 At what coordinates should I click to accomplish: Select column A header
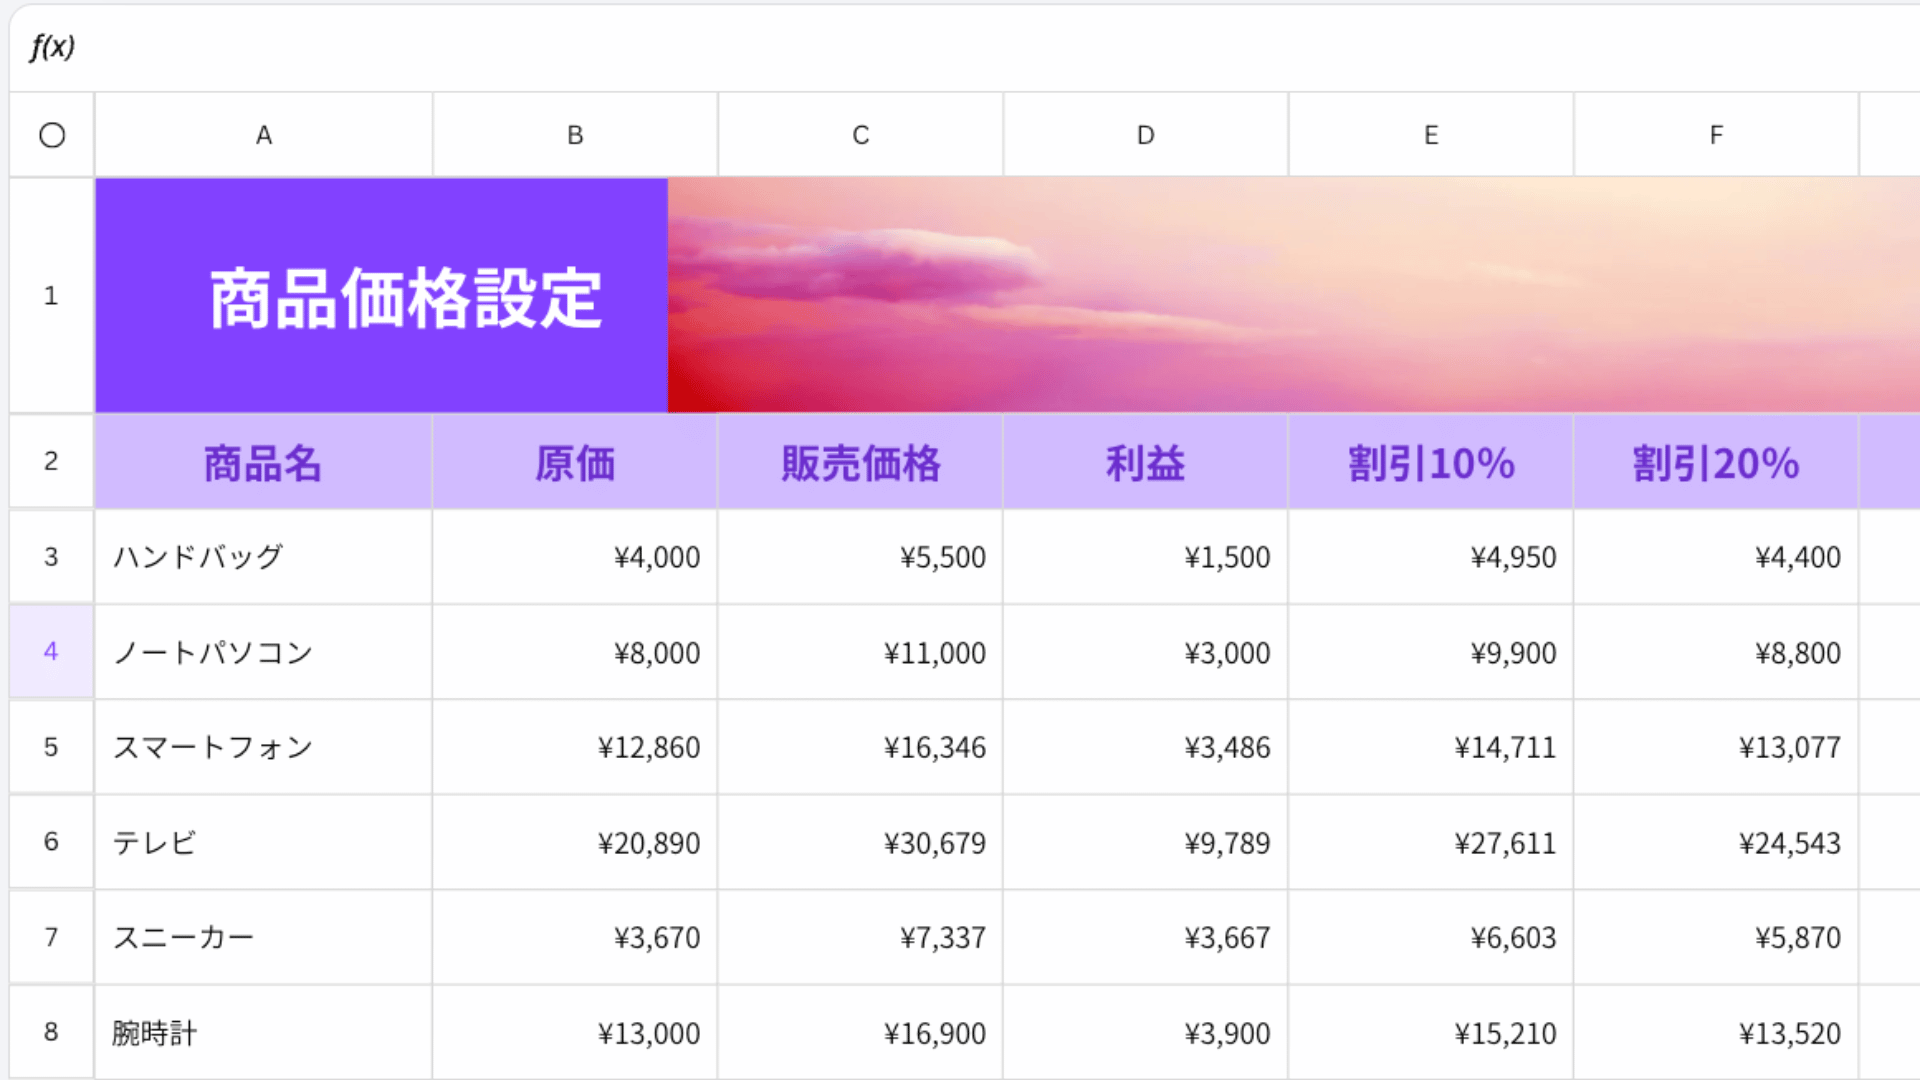point(264,135)
